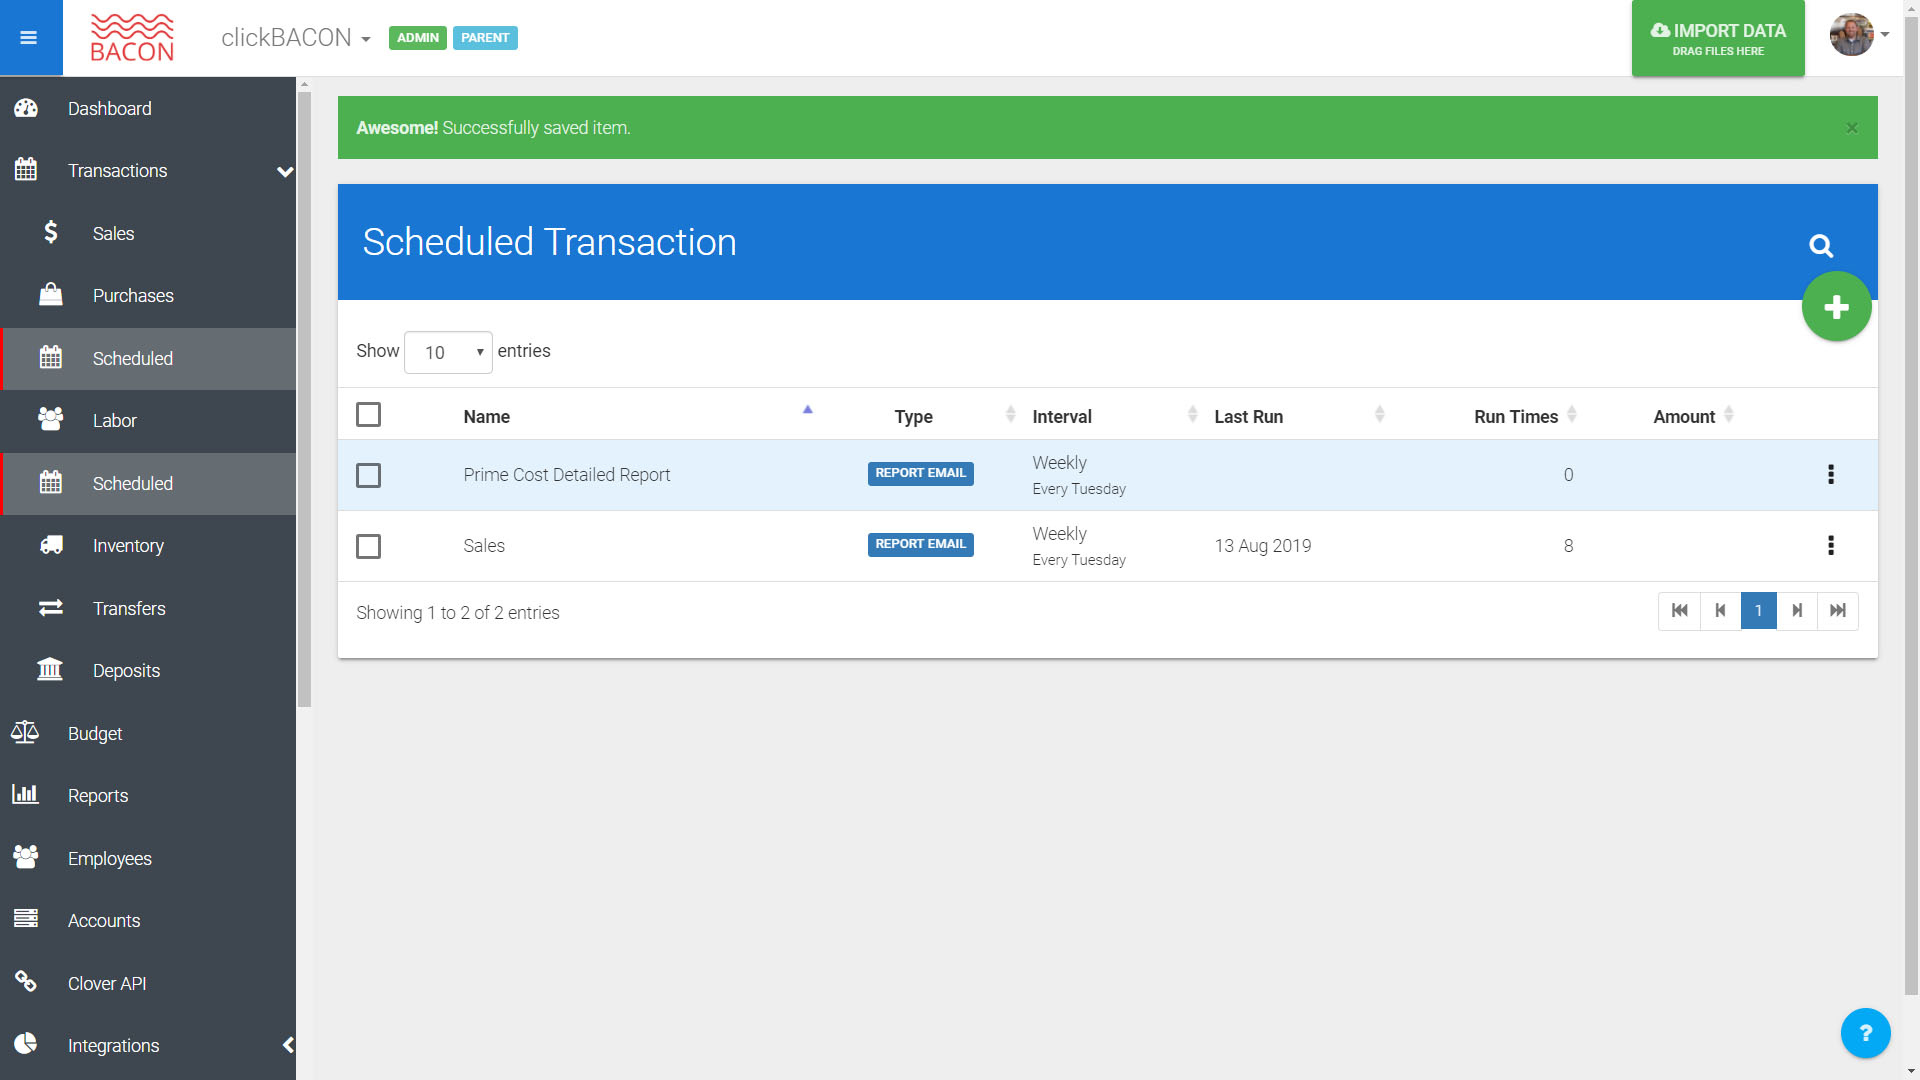Open Dashboard in the sidebar
The image size is (1920, 1080).
tap(109, 109)
